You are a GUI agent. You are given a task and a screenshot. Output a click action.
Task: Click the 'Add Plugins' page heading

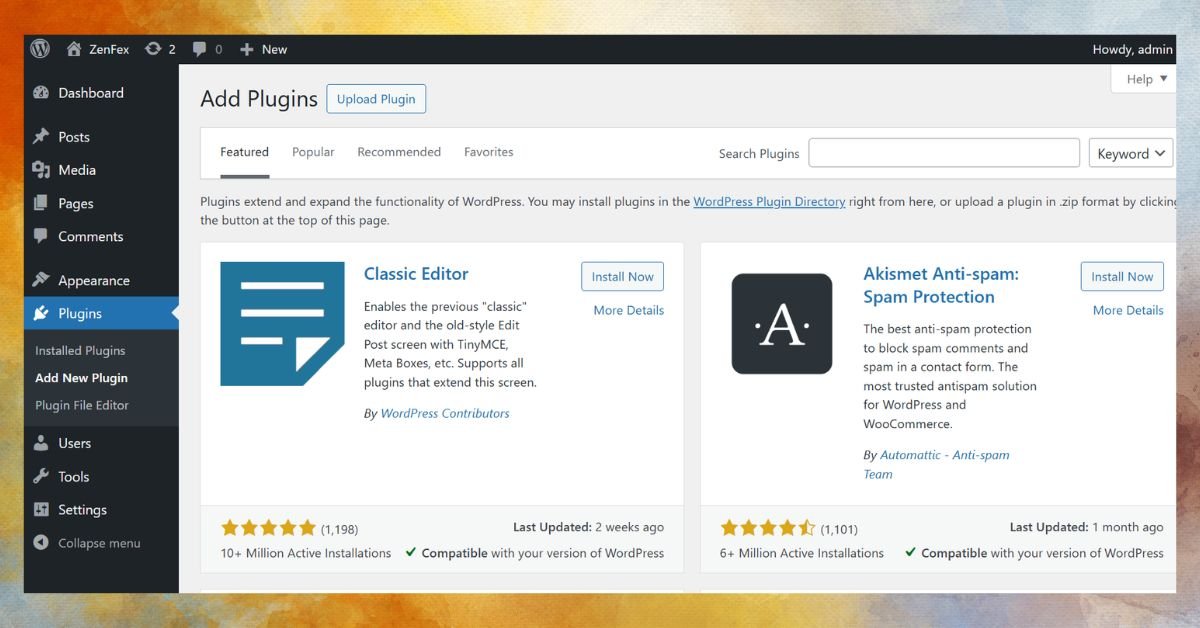pos(259,99)
